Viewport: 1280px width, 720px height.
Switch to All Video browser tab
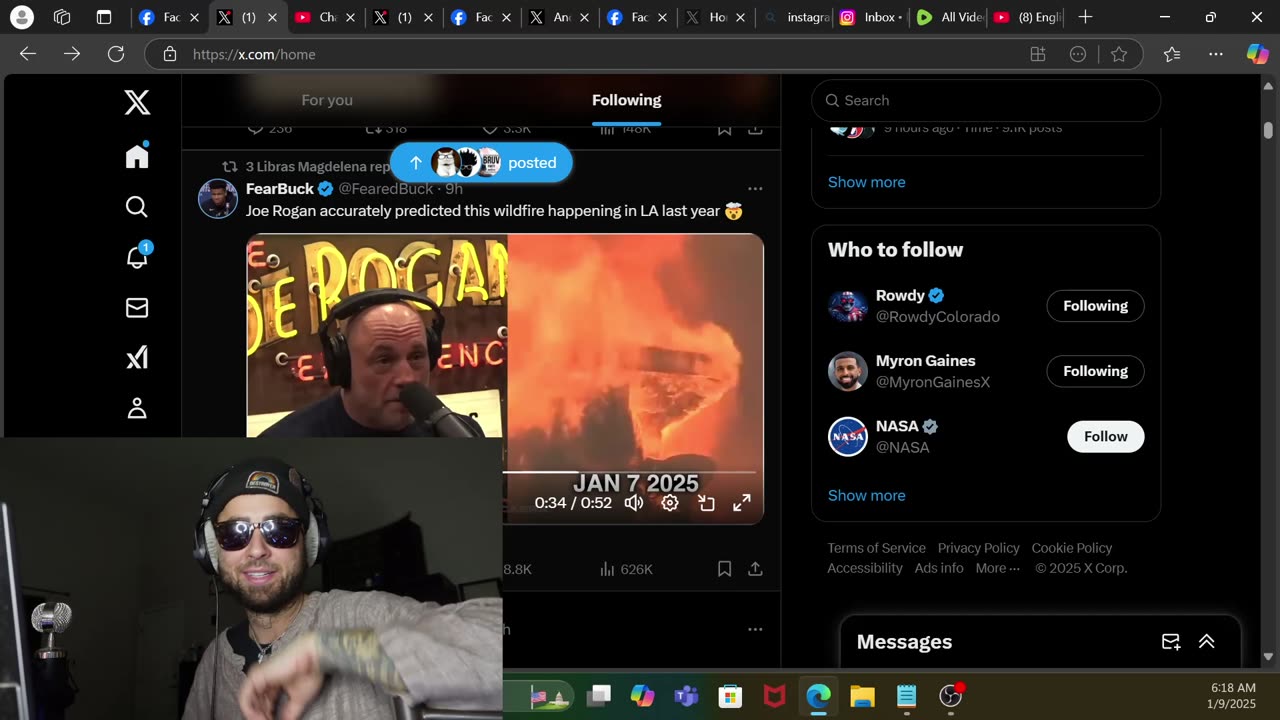point(949,17)
